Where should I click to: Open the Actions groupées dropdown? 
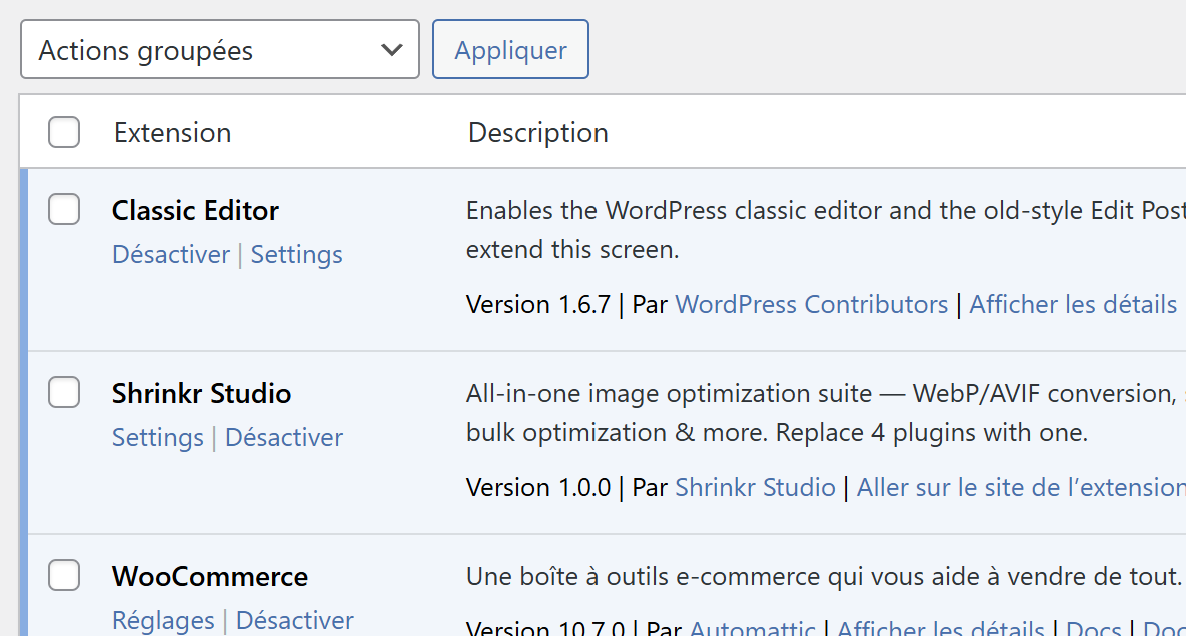click(x=219, y=49)
